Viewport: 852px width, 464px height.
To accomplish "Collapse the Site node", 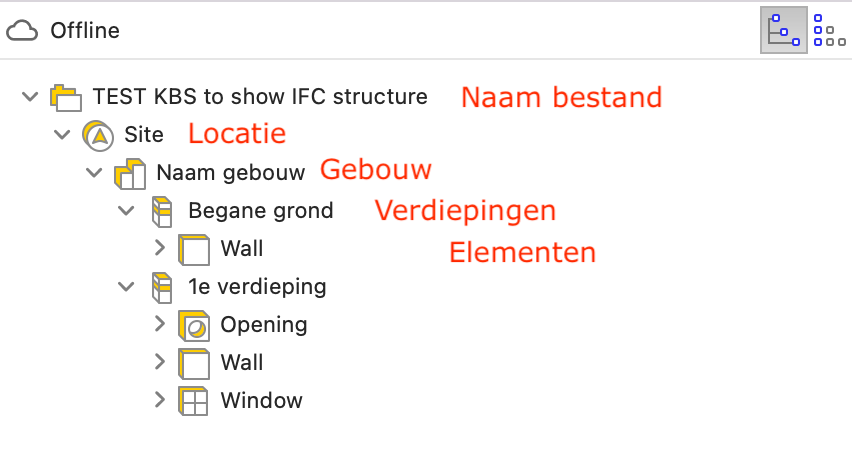I will pyautogui.click(x=62, y=134).
